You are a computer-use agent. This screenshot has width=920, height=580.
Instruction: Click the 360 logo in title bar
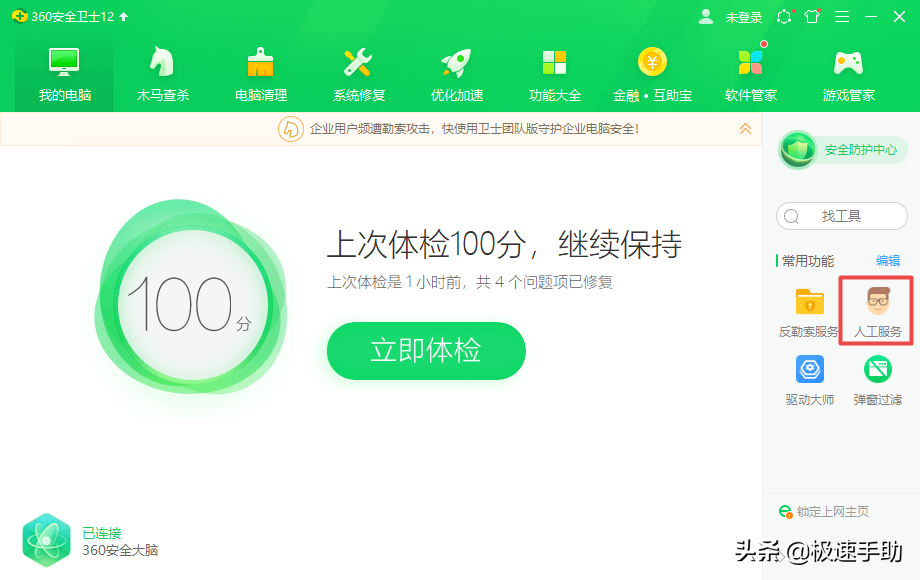click(19, 16)
